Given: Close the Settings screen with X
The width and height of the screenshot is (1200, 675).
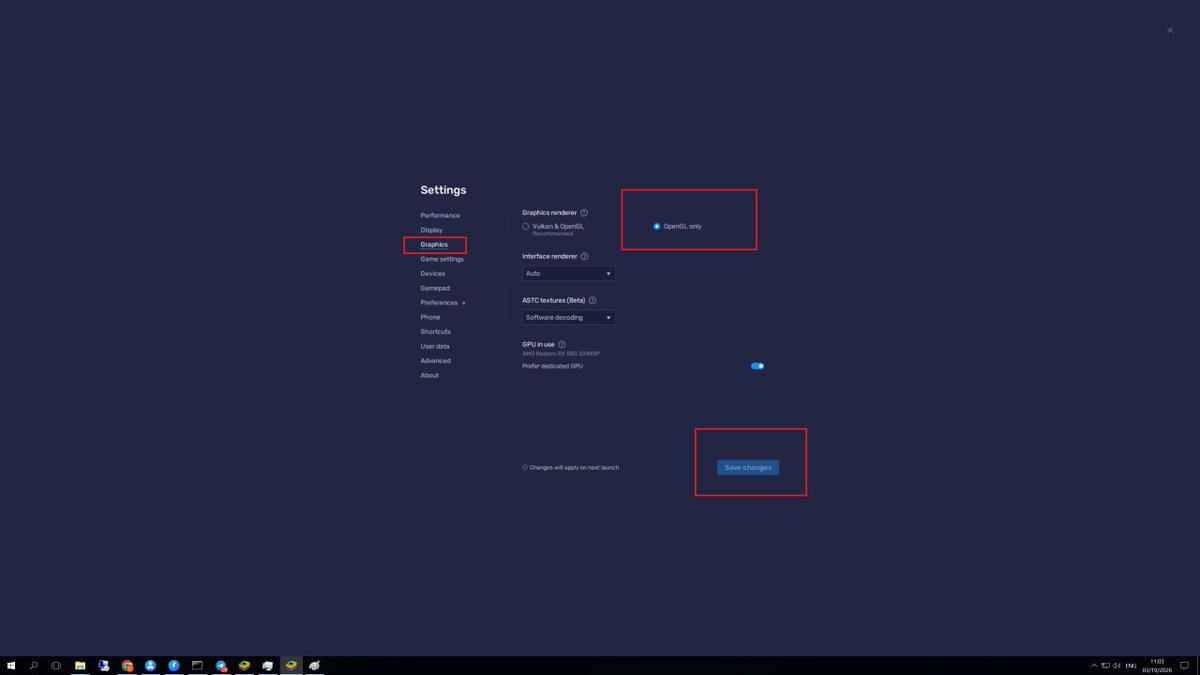Looking at the screenshot, I should [x=1170, y=30].
